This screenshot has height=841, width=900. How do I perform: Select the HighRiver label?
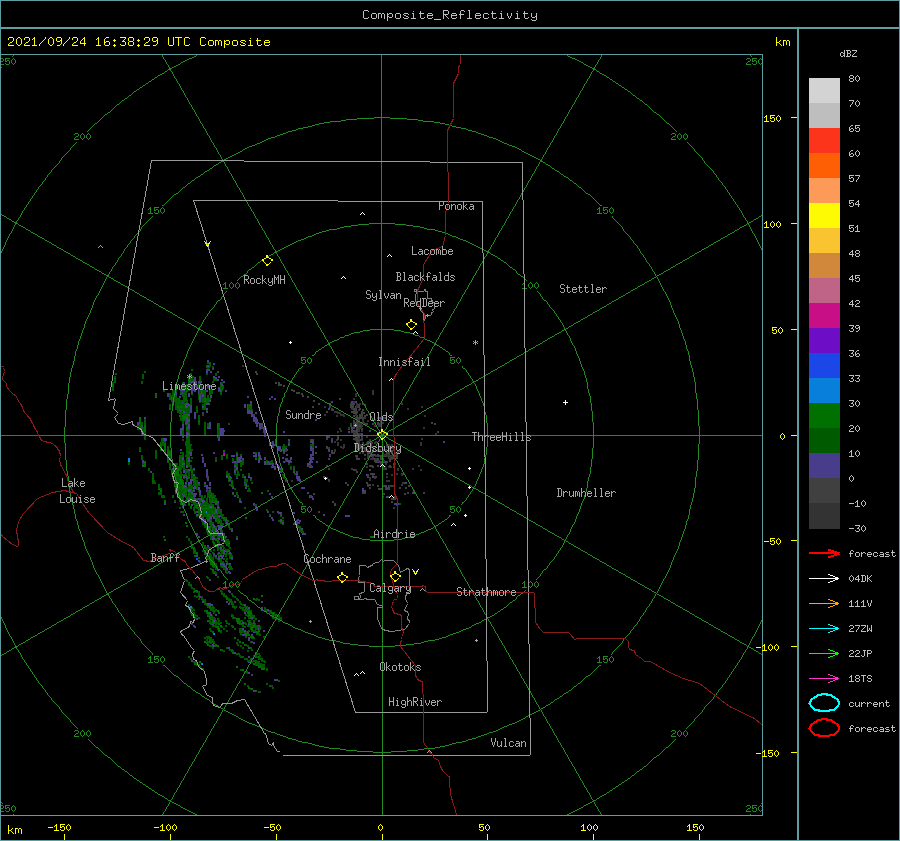(x=415, y=702)
